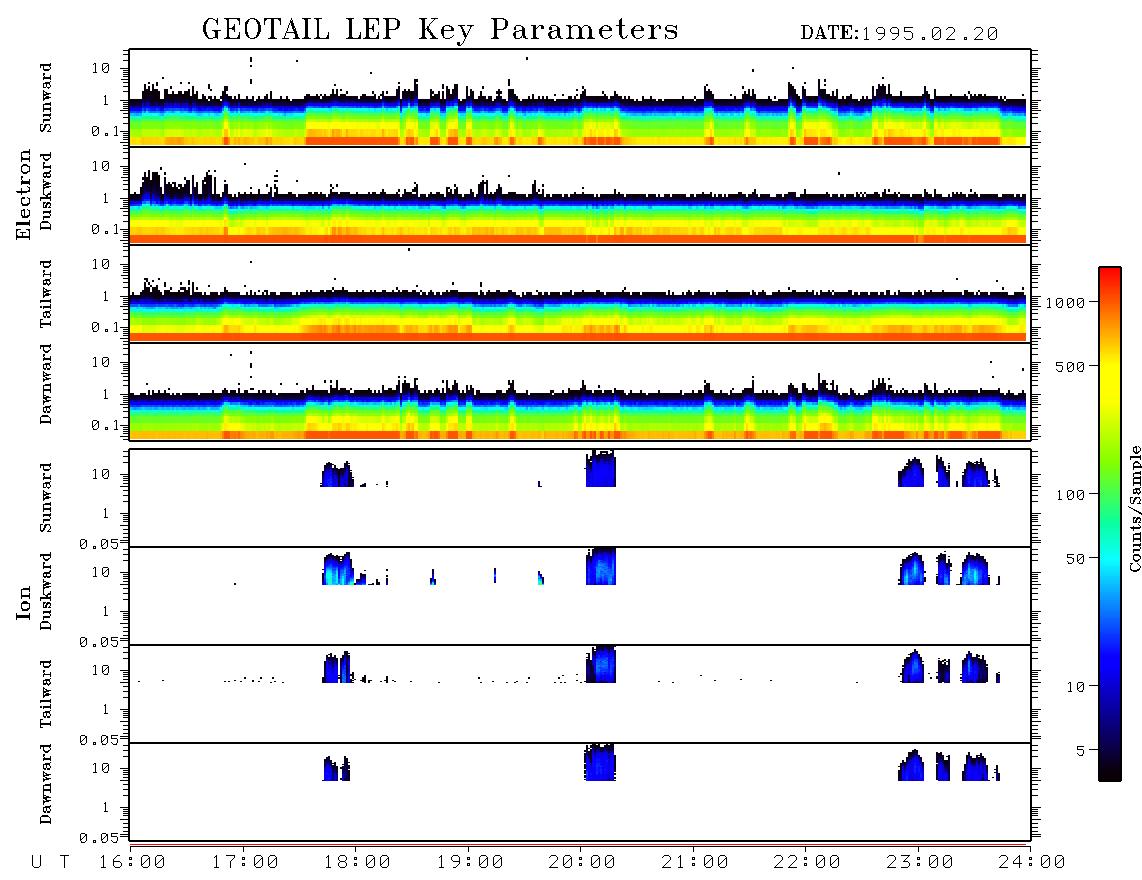
Task: Click the 1000 tick on colorbar
Action: pyautogui.click(x=1066, y=302)
